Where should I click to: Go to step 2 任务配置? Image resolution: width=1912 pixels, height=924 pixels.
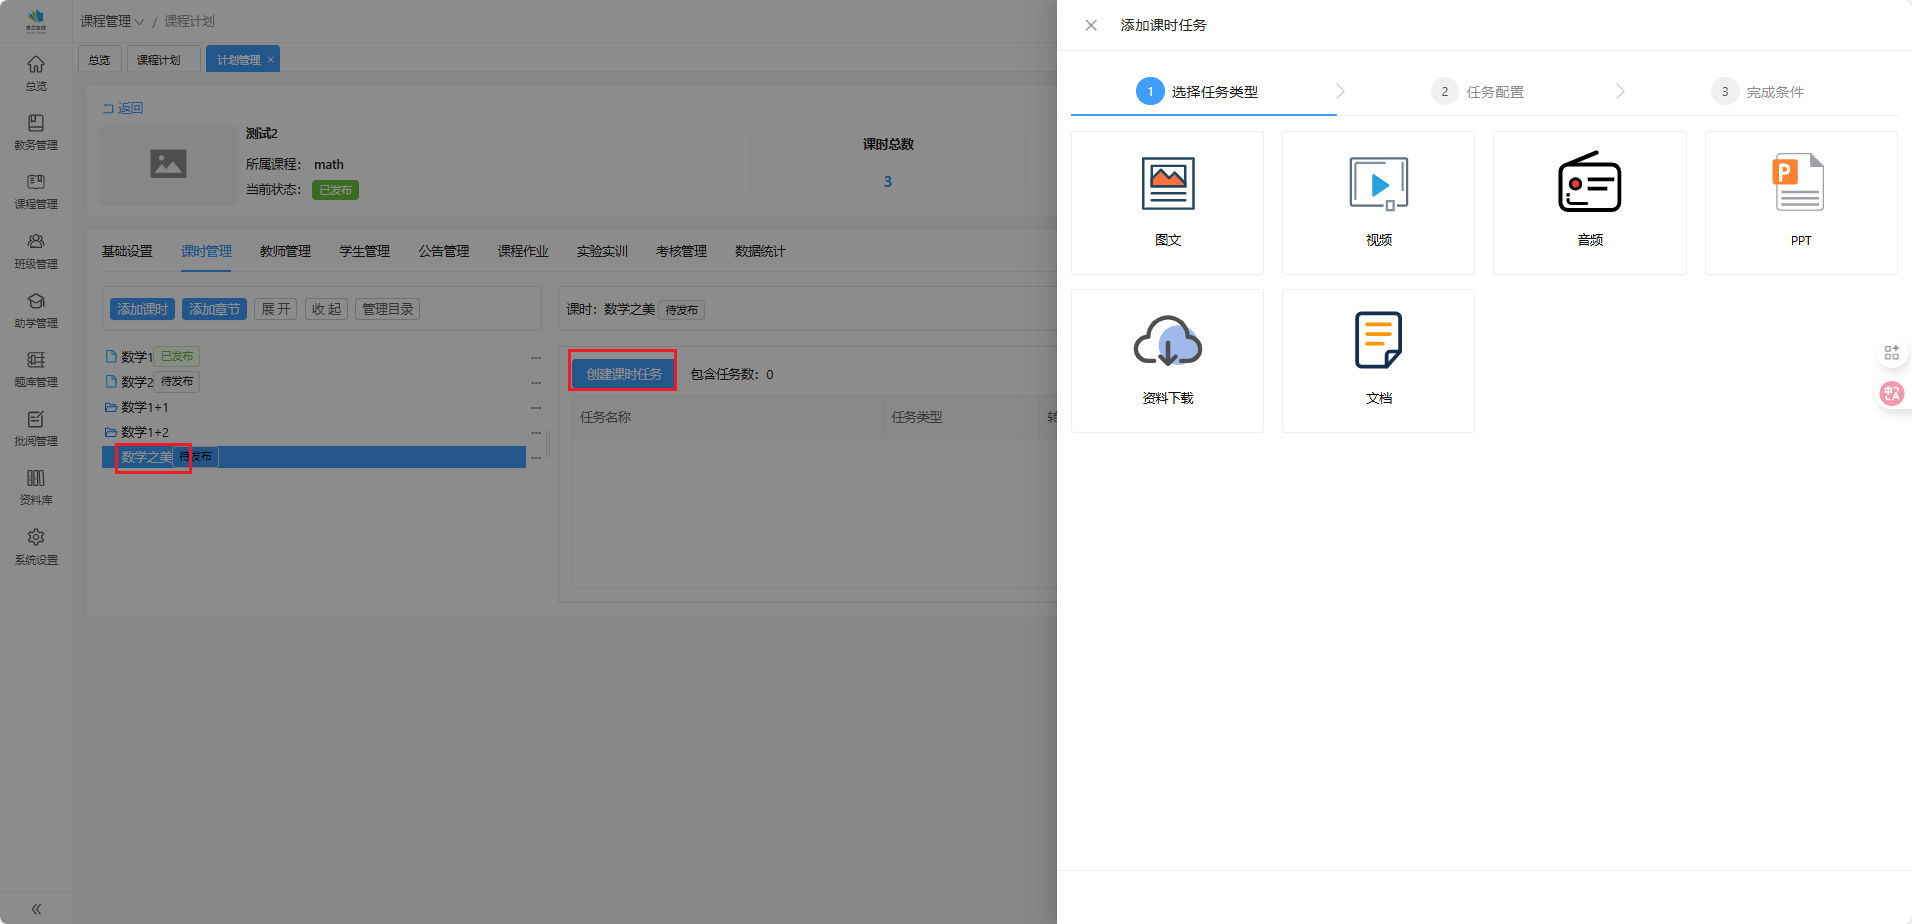(x=1478, y=92)
